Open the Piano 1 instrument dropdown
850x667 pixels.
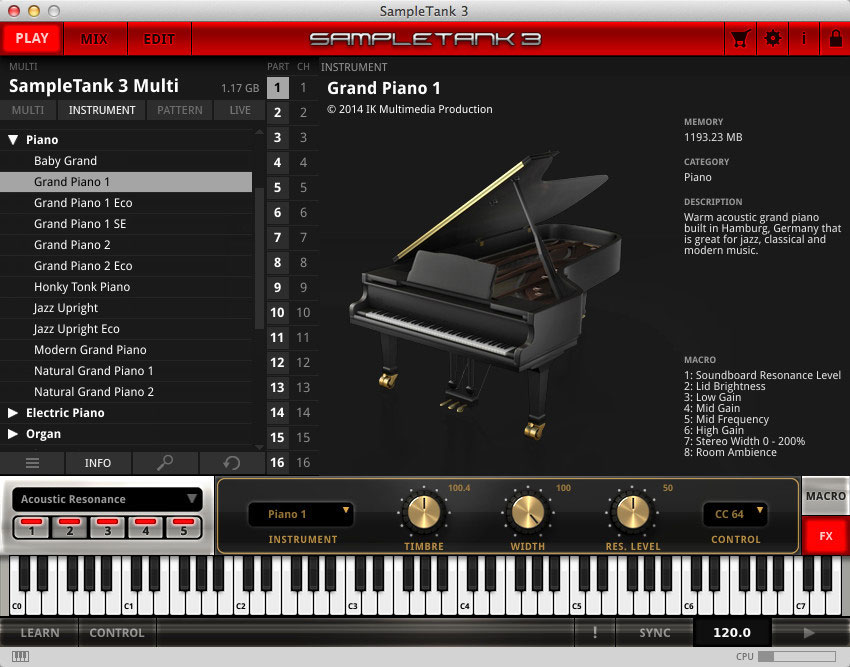click(301, 514)
